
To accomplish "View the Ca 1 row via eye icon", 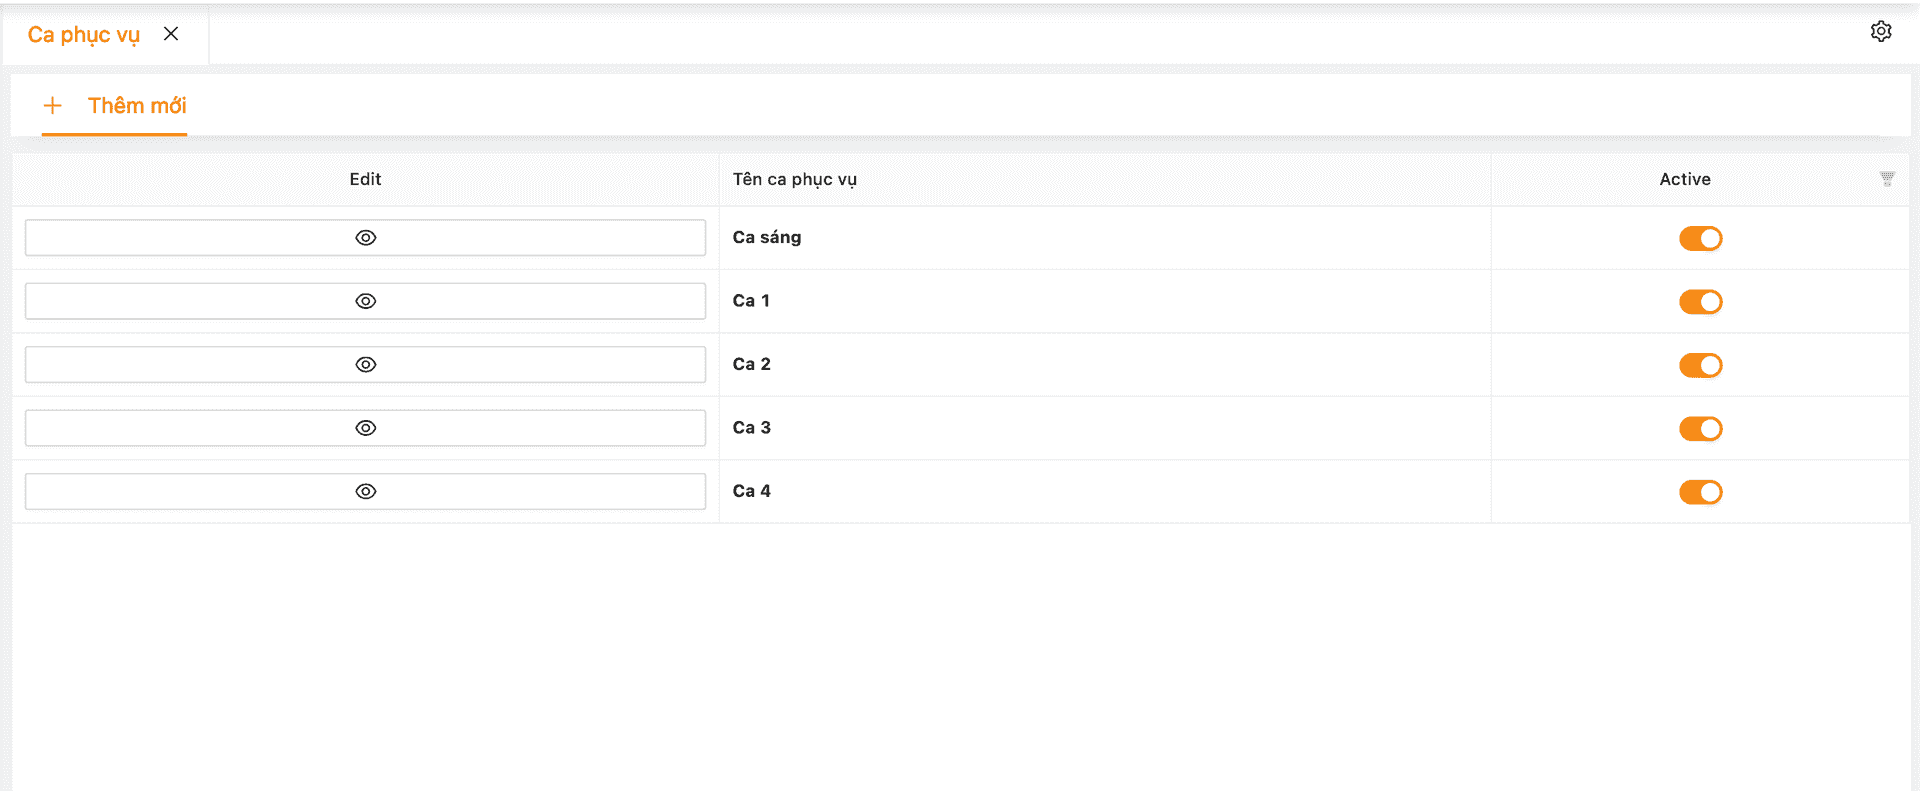I will (x=366, y=301).
